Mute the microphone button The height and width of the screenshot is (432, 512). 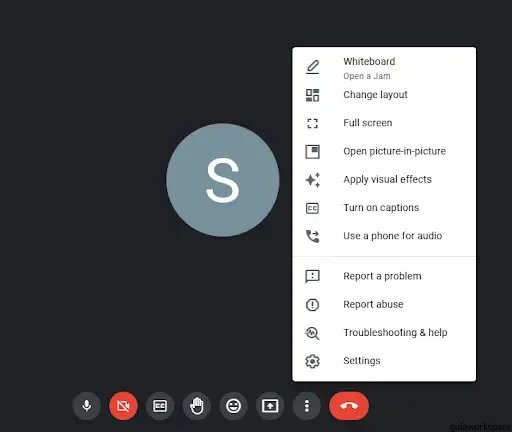coord(87,406)
